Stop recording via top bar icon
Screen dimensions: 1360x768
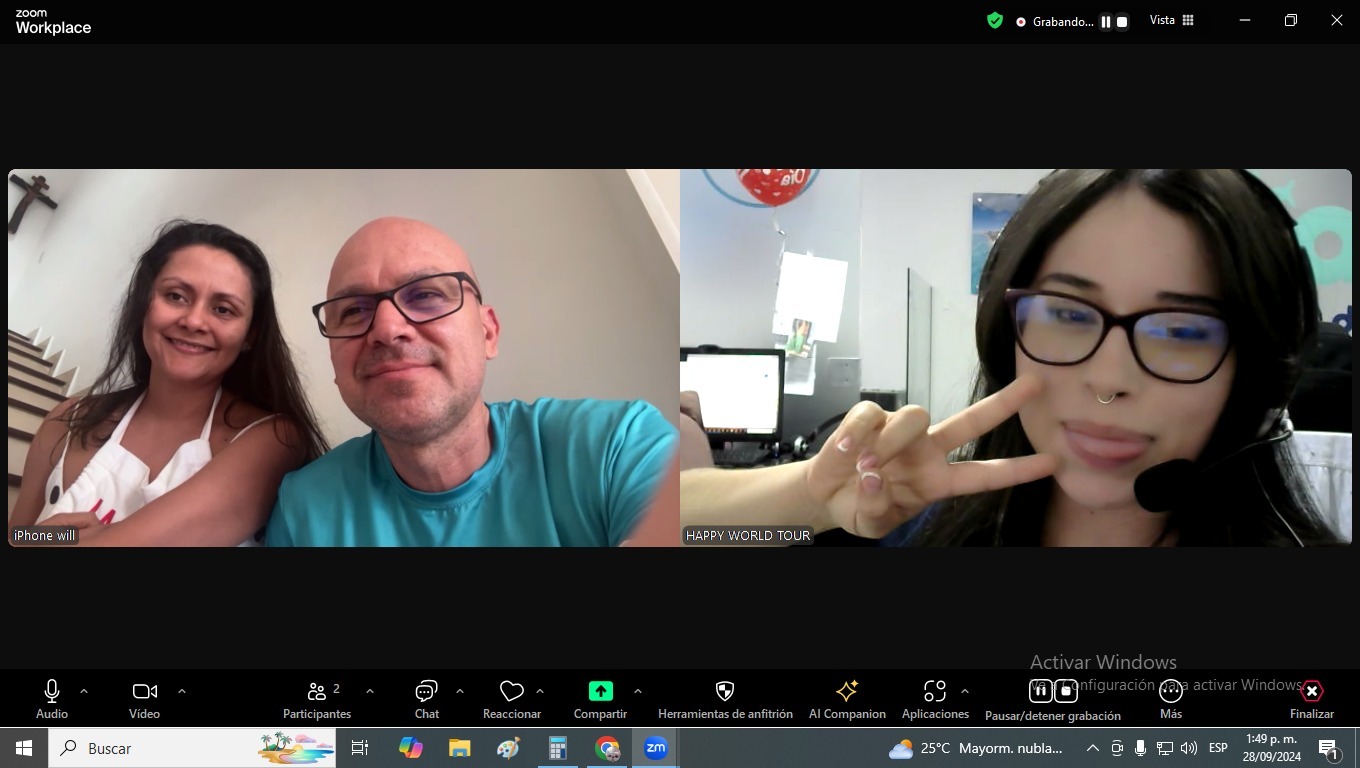pos(1122,21)
